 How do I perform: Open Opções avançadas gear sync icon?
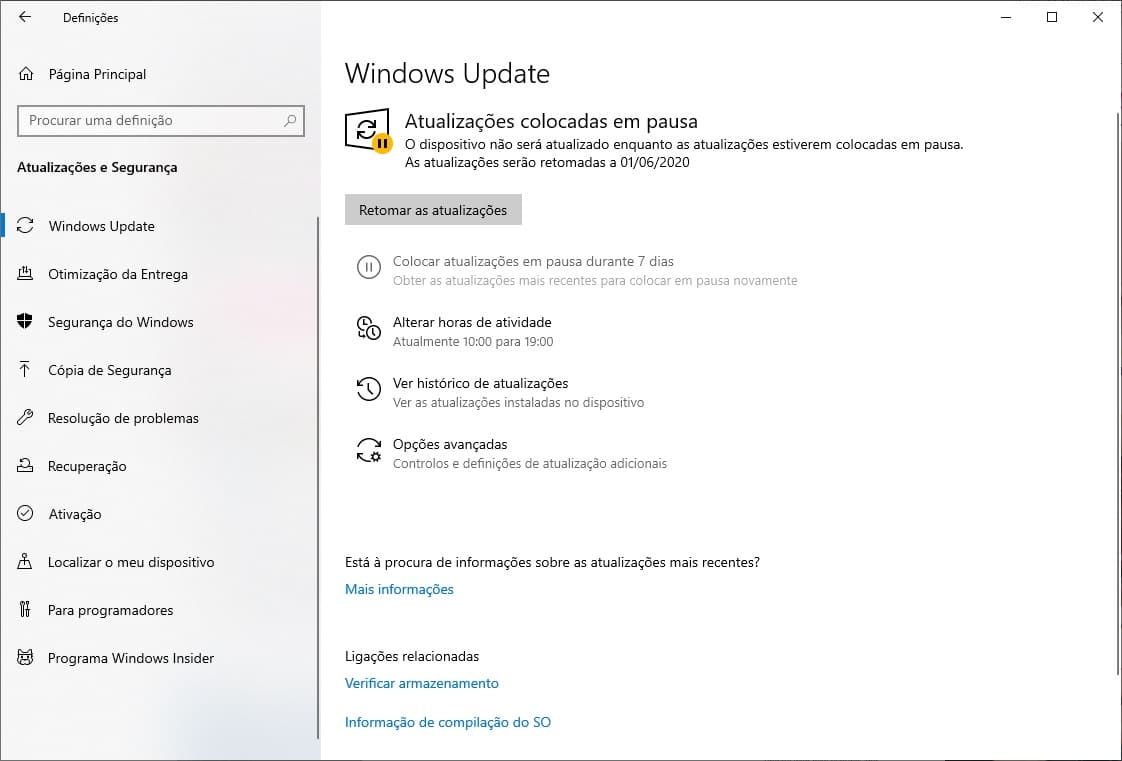pos(369,451)
